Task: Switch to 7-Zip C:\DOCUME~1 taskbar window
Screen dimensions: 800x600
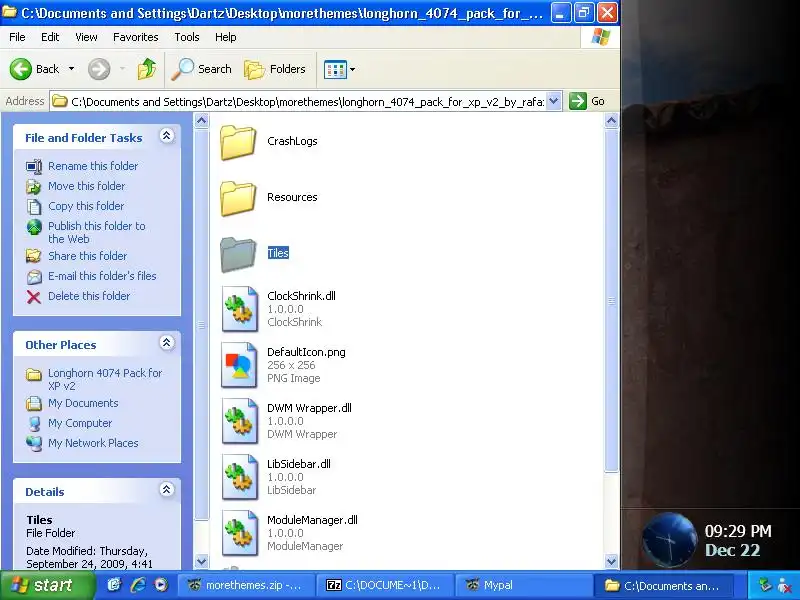Action: pos(383,585)
